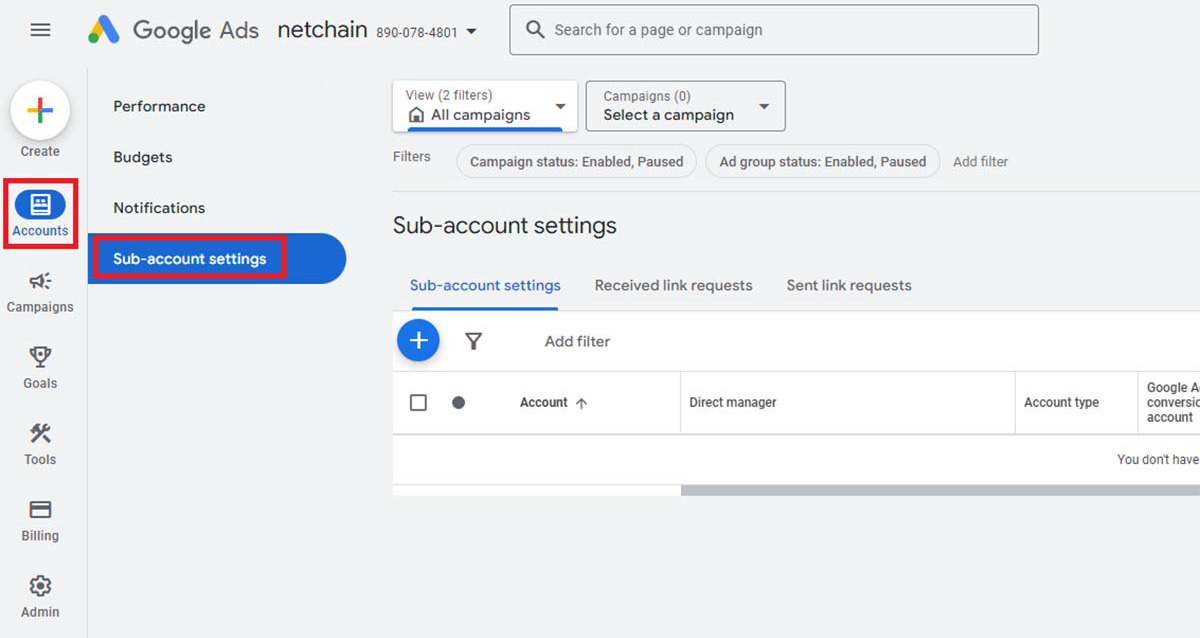Switch to Received link requests tab
Screen dimensions: 1200x638
click(673, 285)
